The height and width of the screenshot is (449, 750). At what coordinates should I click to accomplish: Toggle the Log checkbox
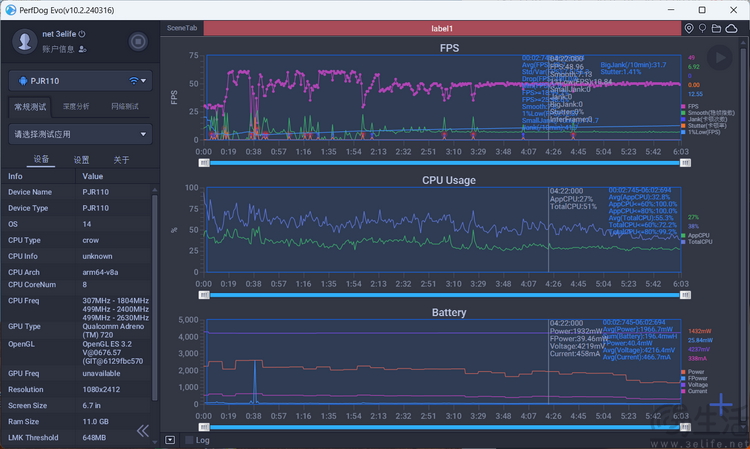tap(189, 440)
